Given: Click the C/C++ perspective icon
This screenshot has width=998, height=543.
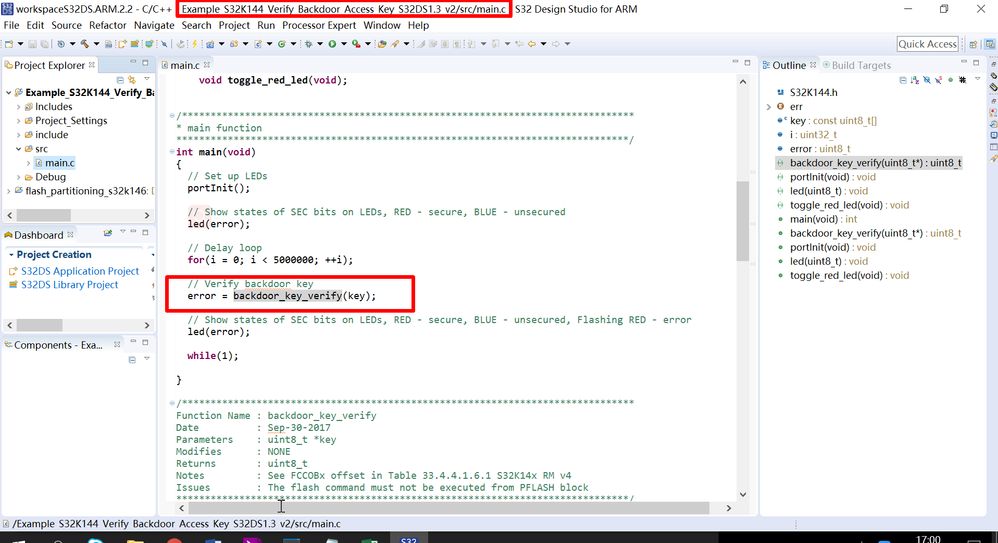Looking at the screenshot, I should 990,45.
